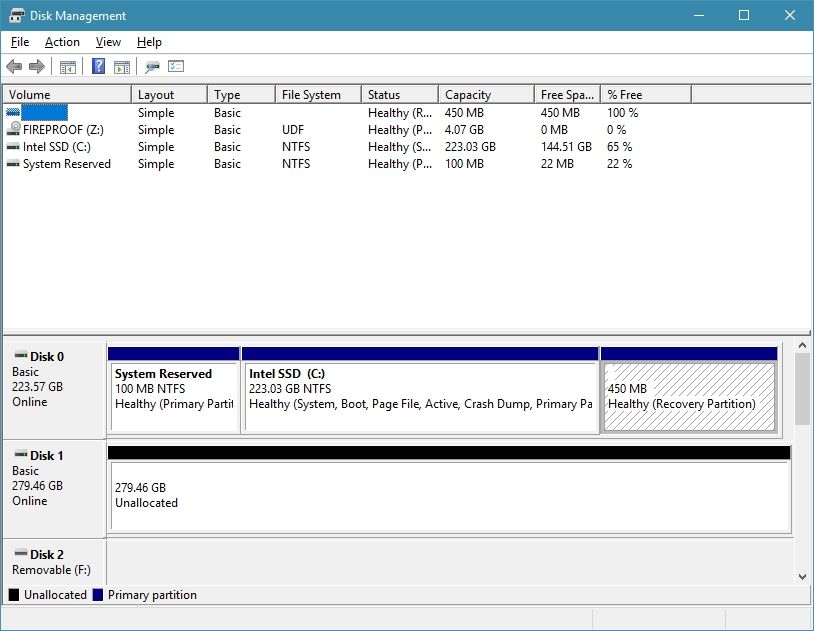This screenshot has height=631, width=814.
Task: Open the File menu
Action: (19, 42)
